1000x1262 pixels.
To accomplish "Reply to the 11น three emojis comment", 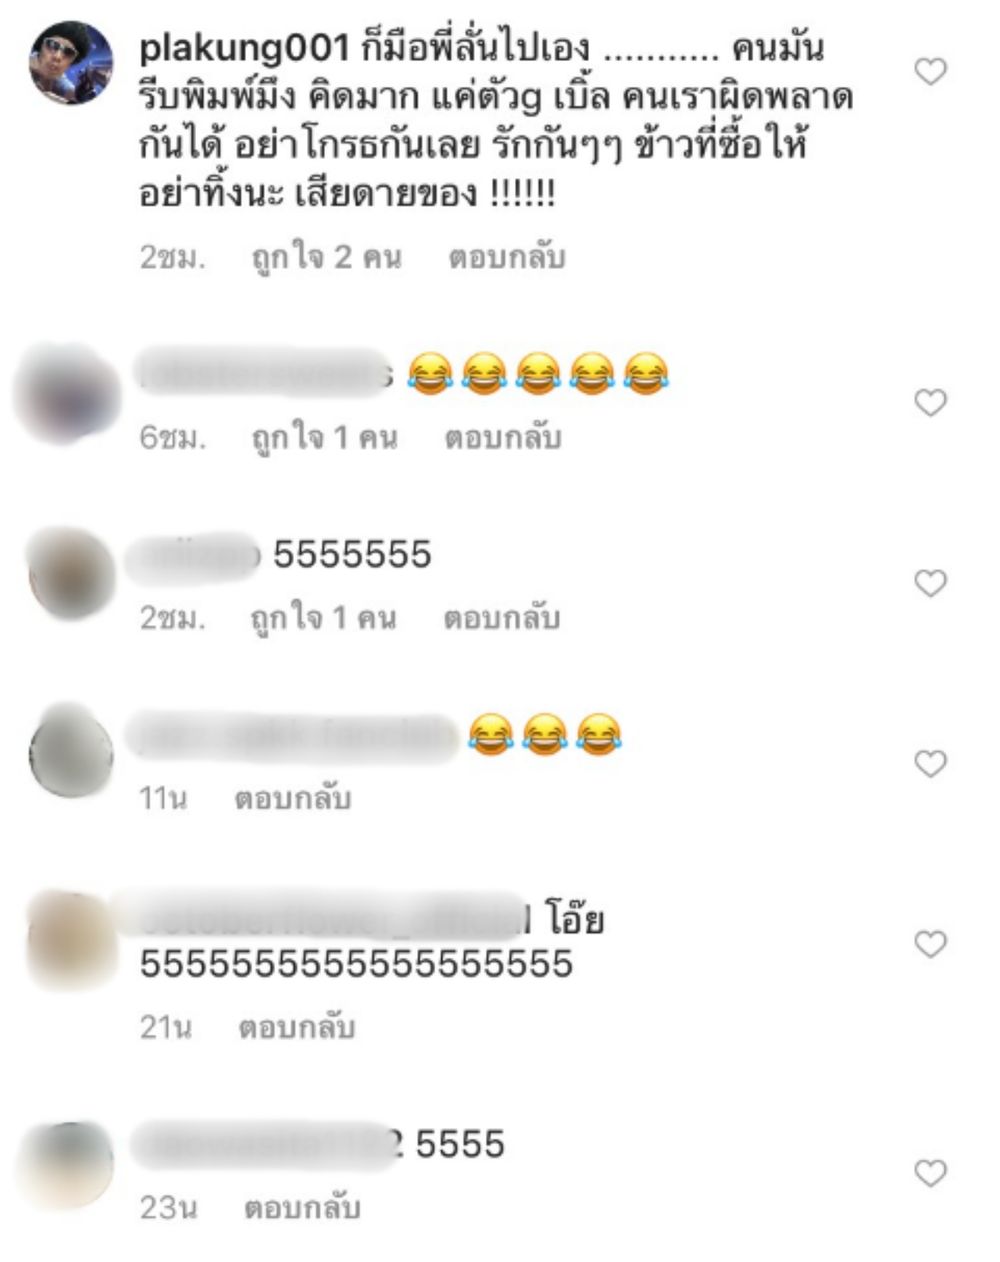I will coord(293,799).
